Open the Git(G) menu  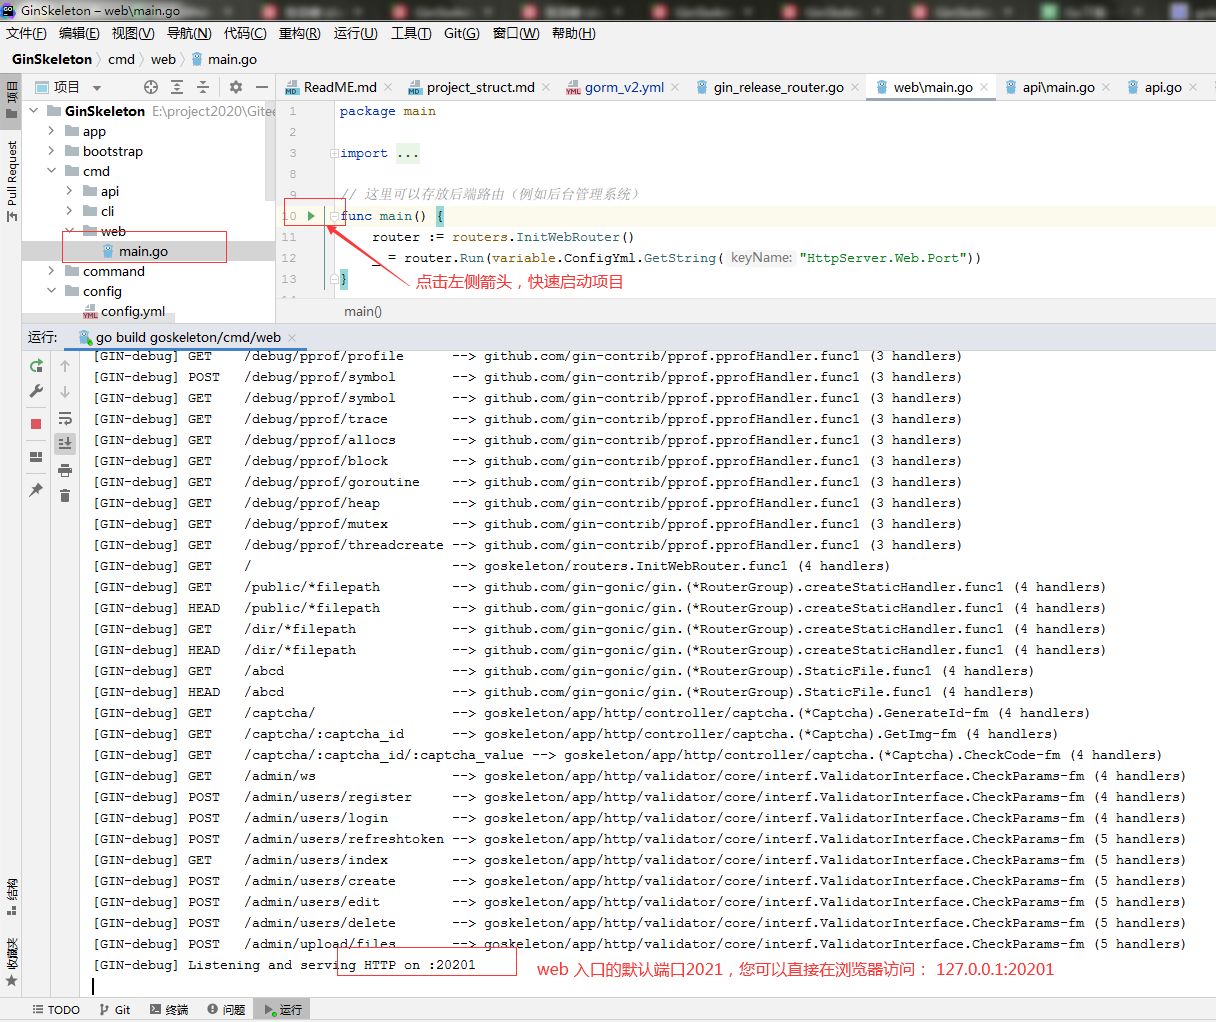(461, 33)
